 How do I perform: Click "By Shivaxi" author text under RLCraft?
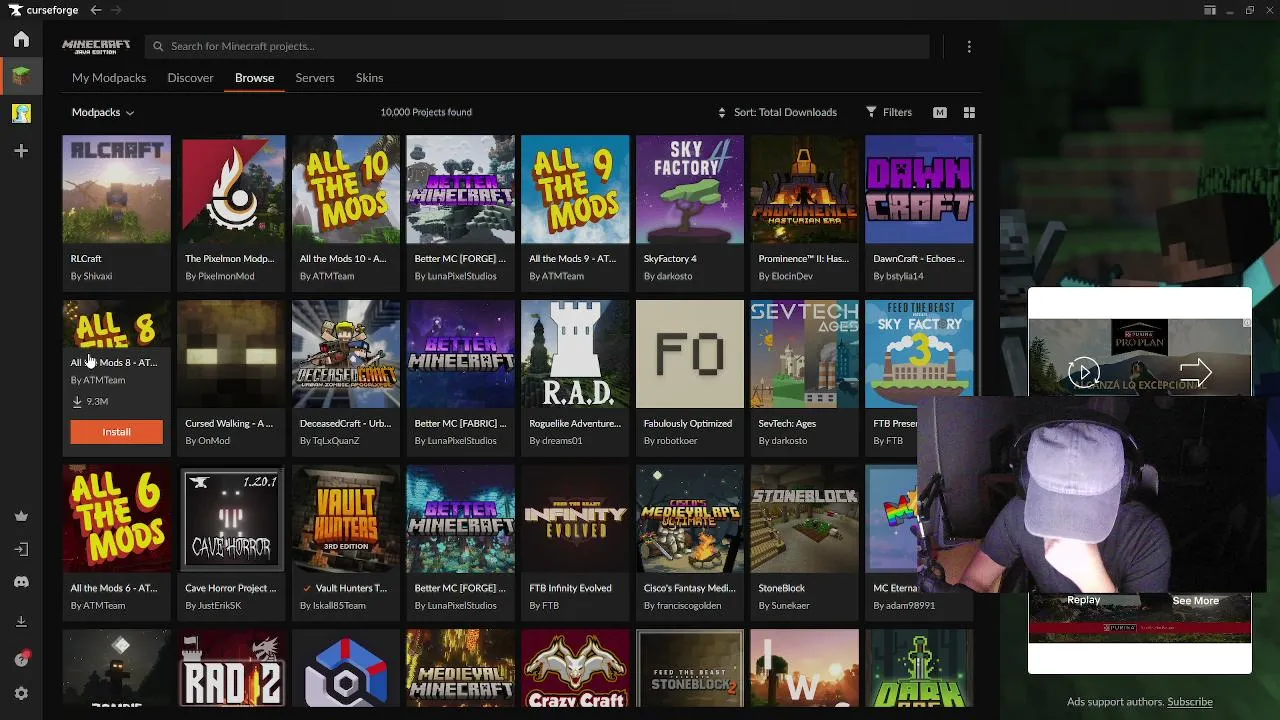(91, 276)
